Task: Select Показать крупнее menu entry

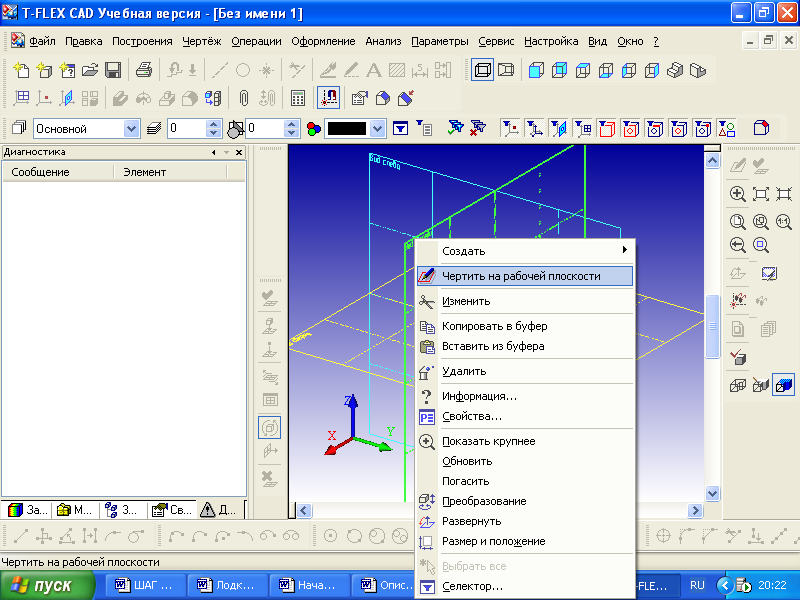Action: (x=525, y=441)
